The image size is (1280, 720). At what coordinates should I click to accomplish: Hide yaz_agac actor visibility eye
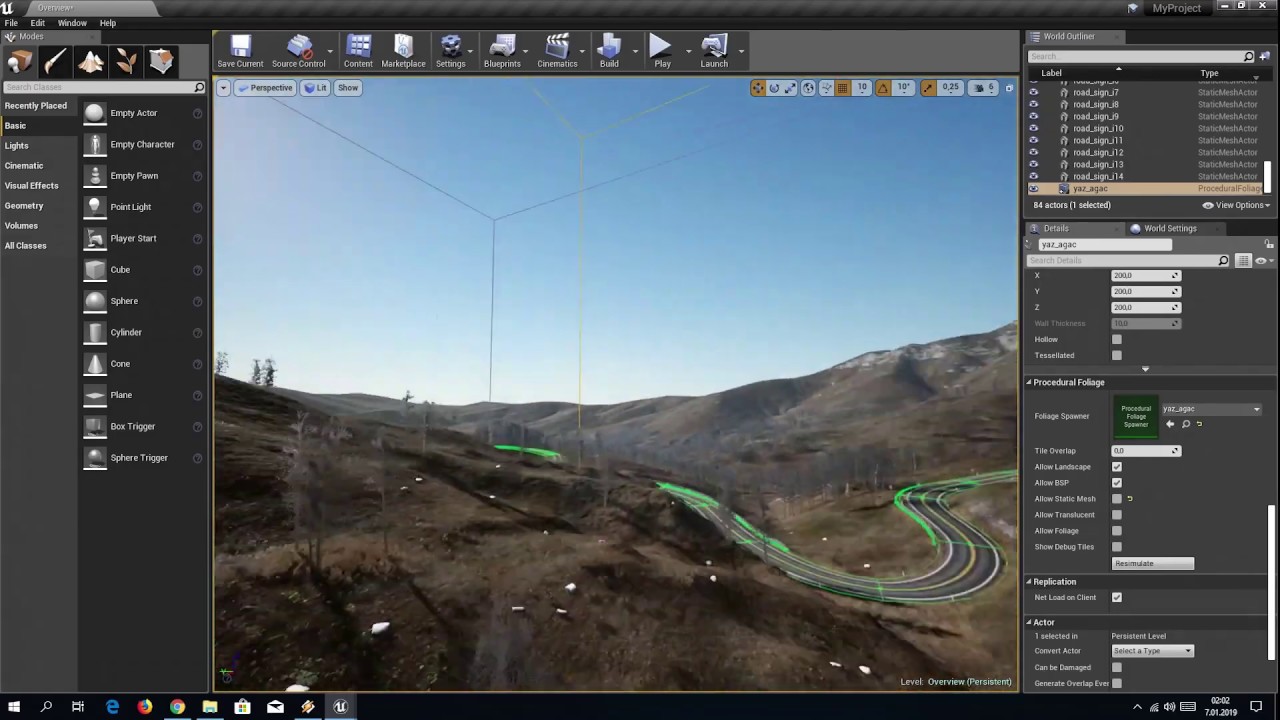point(1034,189)
